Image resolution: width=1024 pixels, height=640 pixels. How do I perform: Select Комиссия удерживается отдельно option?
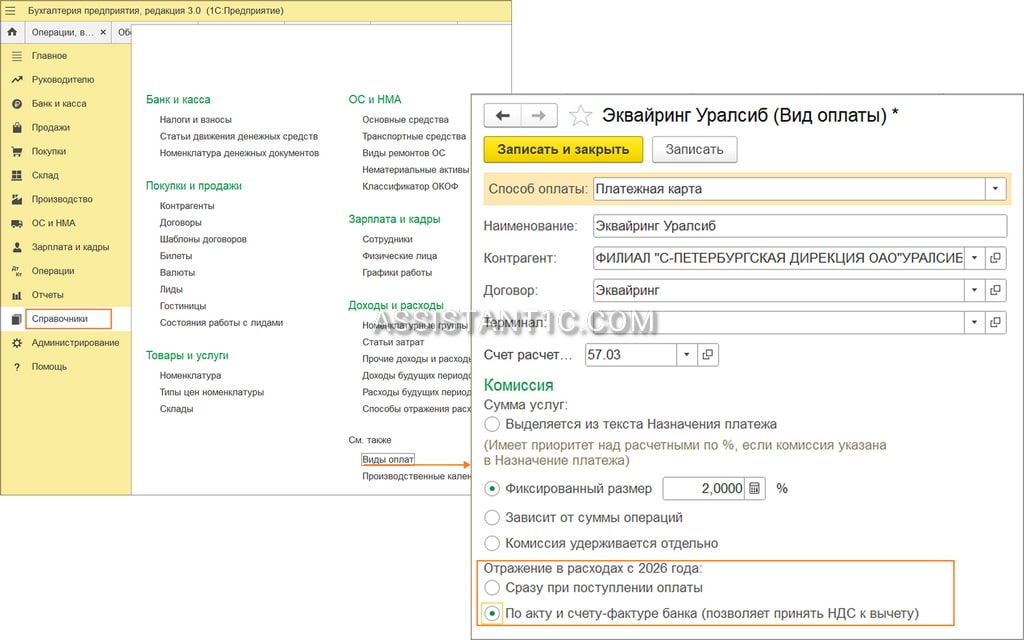click(492, 543)
